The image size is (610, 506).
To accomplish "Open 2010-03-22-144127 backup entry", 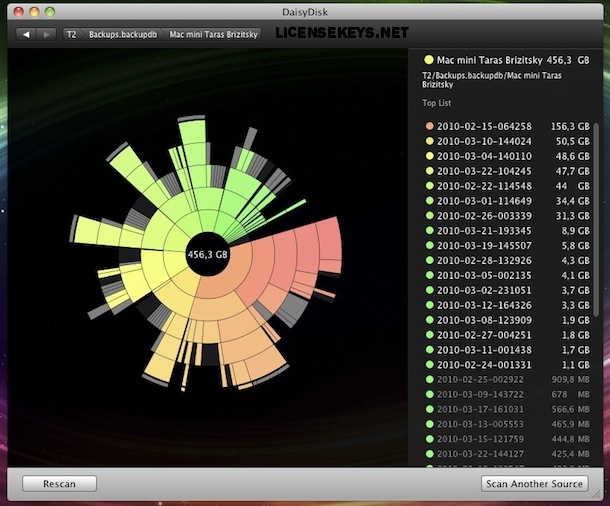I will pos(507,454).
